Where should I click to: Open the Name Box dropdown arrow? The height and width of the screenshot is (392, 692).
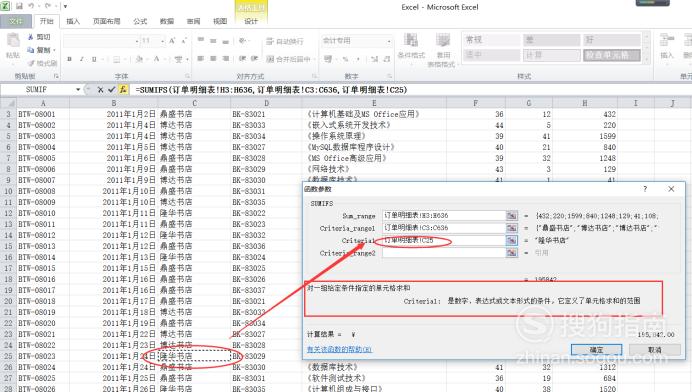[78, 90]
